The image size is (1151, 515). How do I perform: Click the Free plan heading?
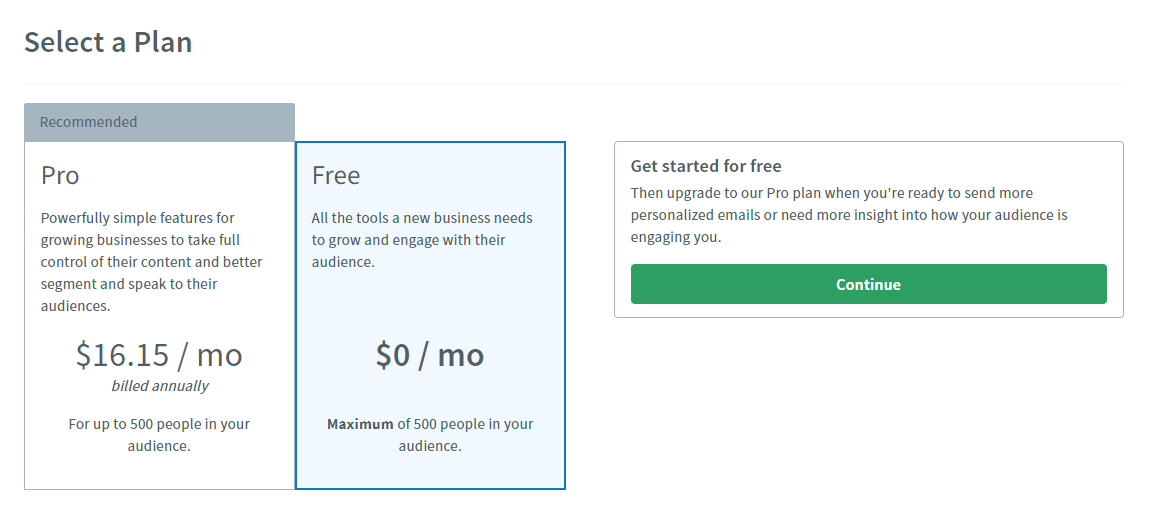tap(336, 175)
